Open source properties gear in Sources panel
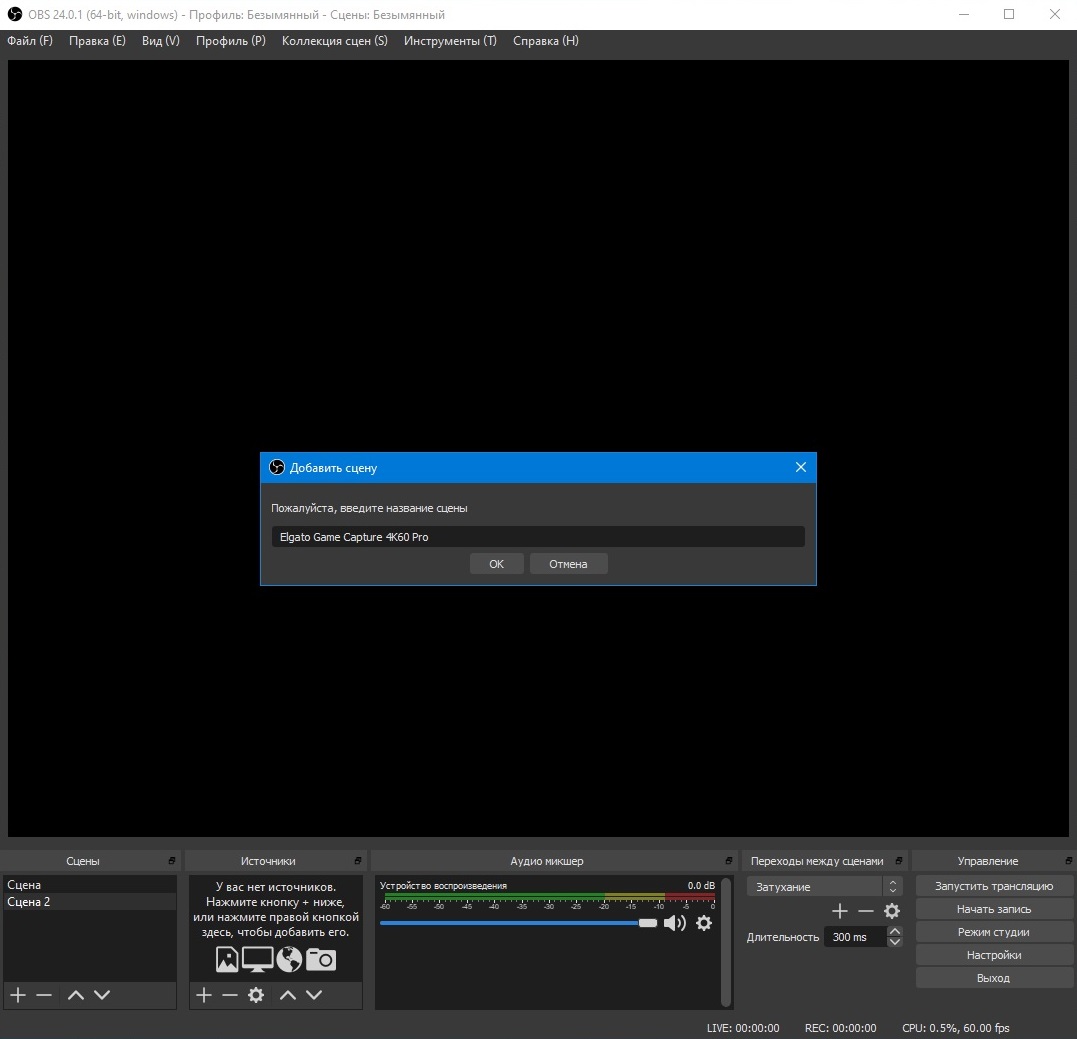1077x1039 pixels. 256,994
